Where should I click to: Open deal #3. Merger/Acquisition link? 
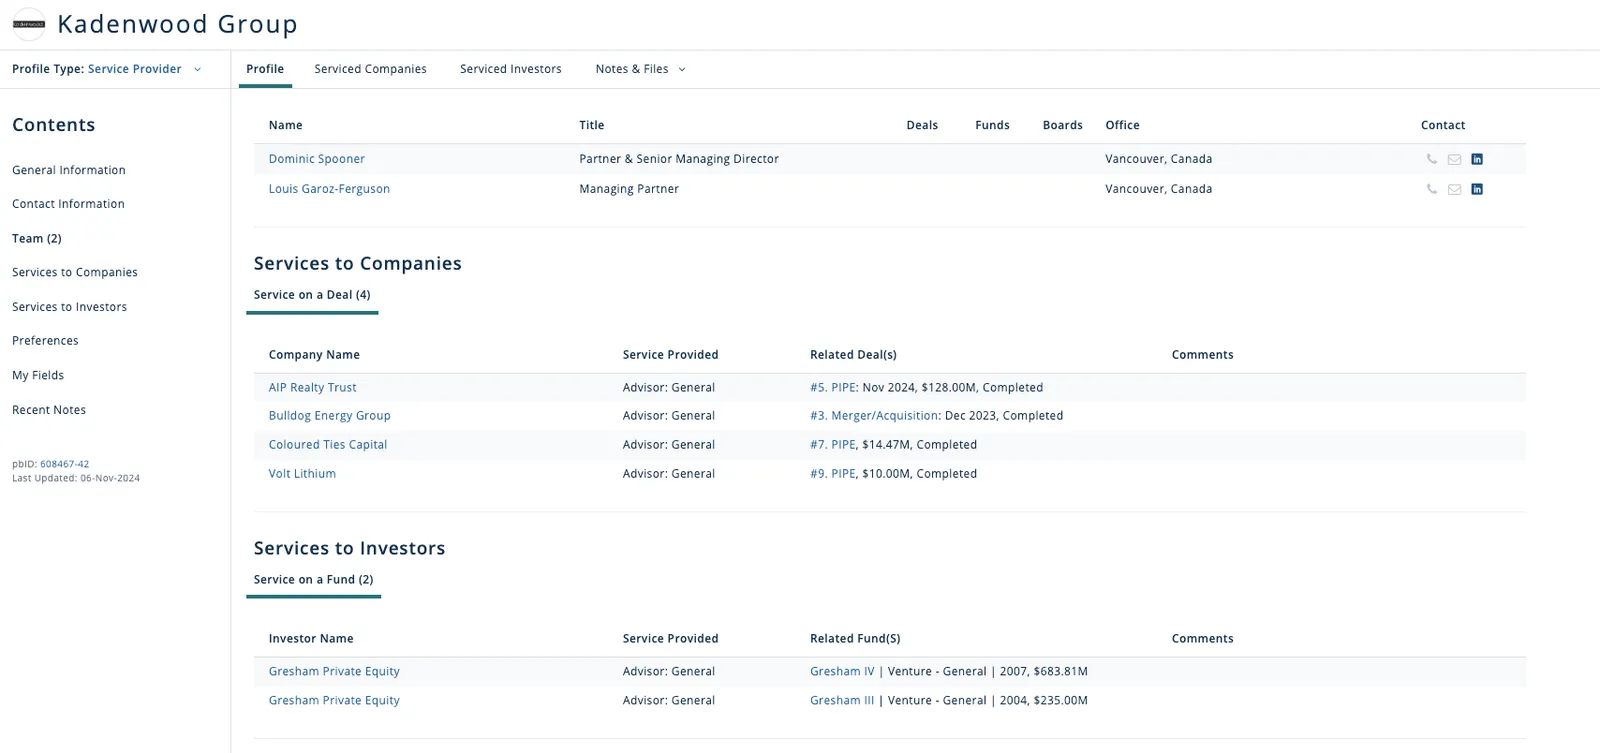(x=874, y=416)
